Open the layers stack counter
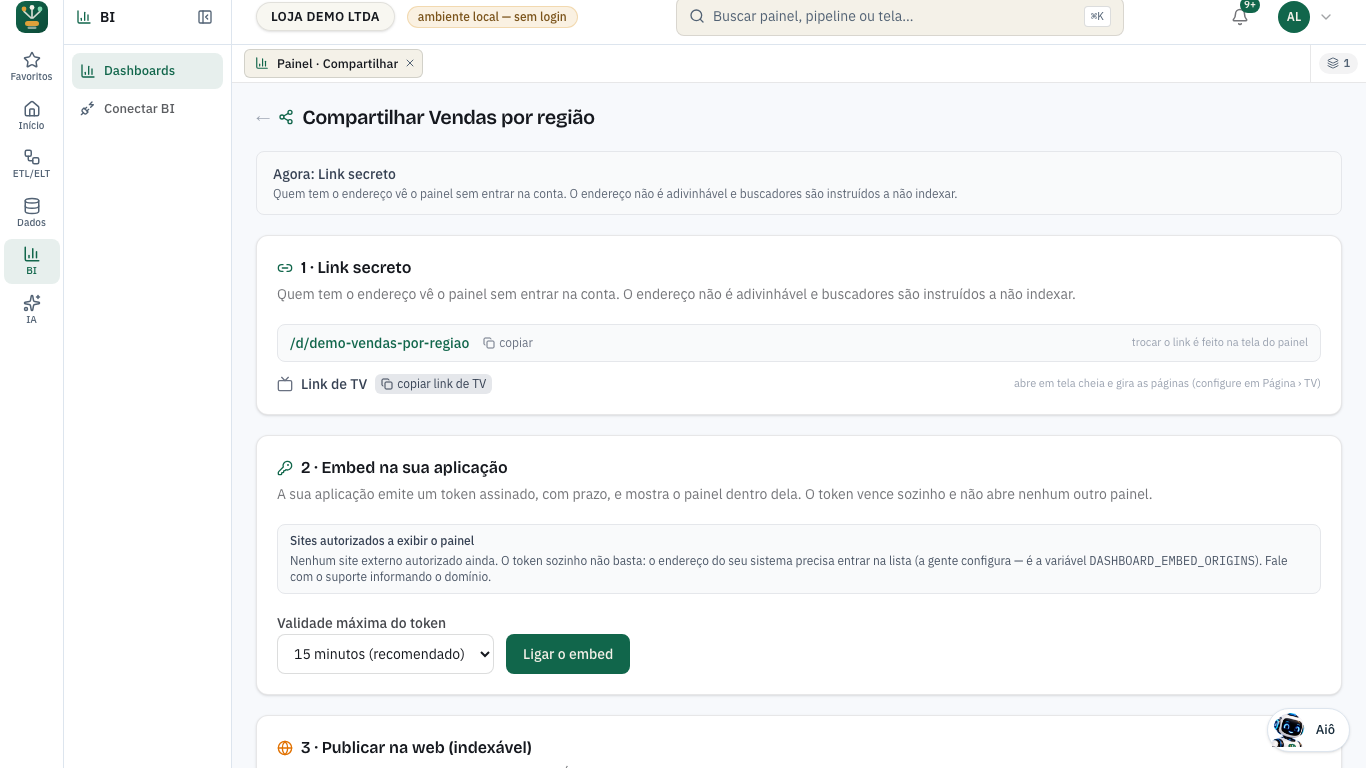 1338,64
